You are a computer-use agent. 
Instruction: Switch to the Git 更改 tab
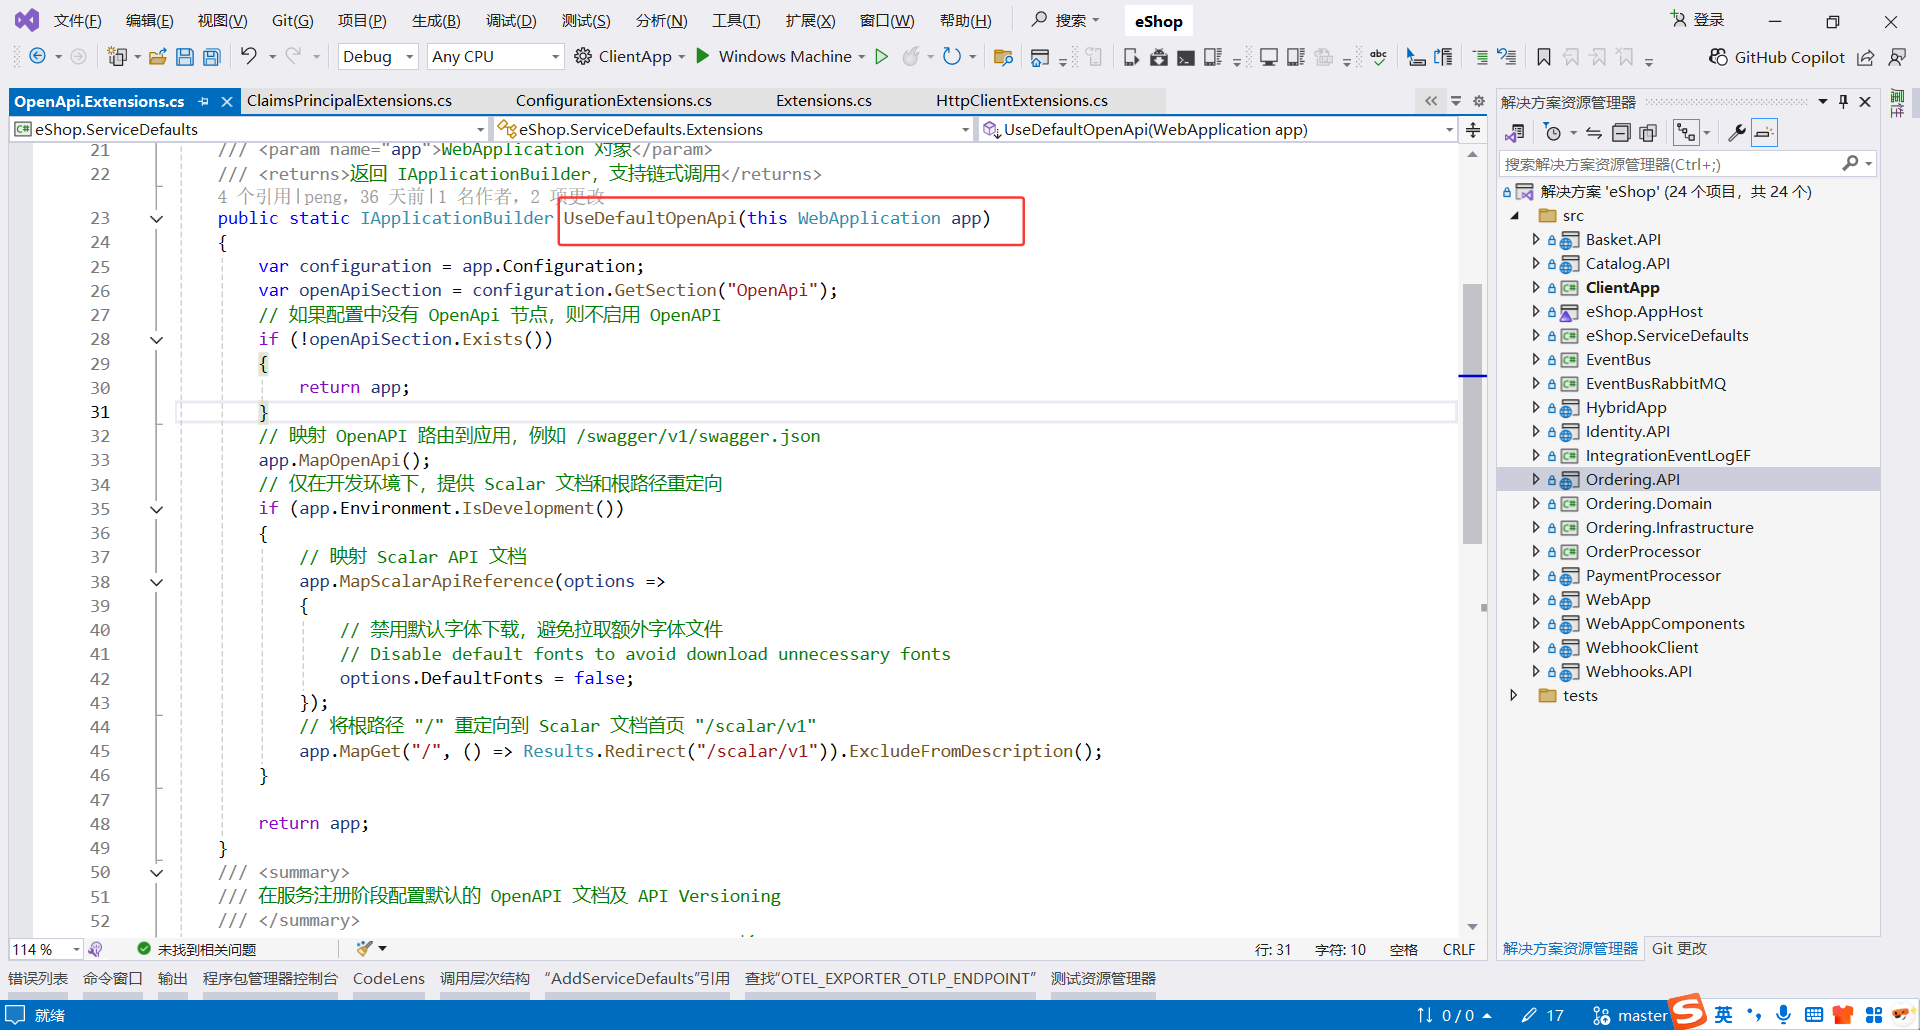tap(1679, 948)
